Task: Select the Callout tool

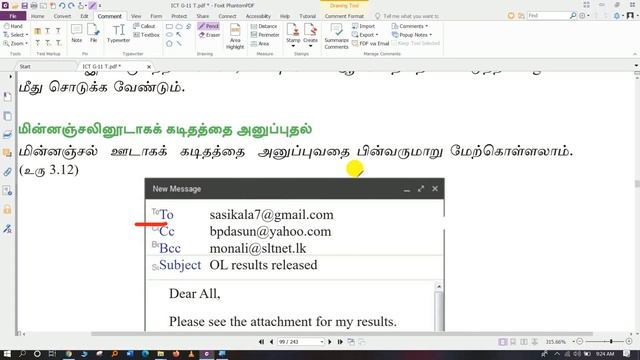Action: (x=144, y=26)
